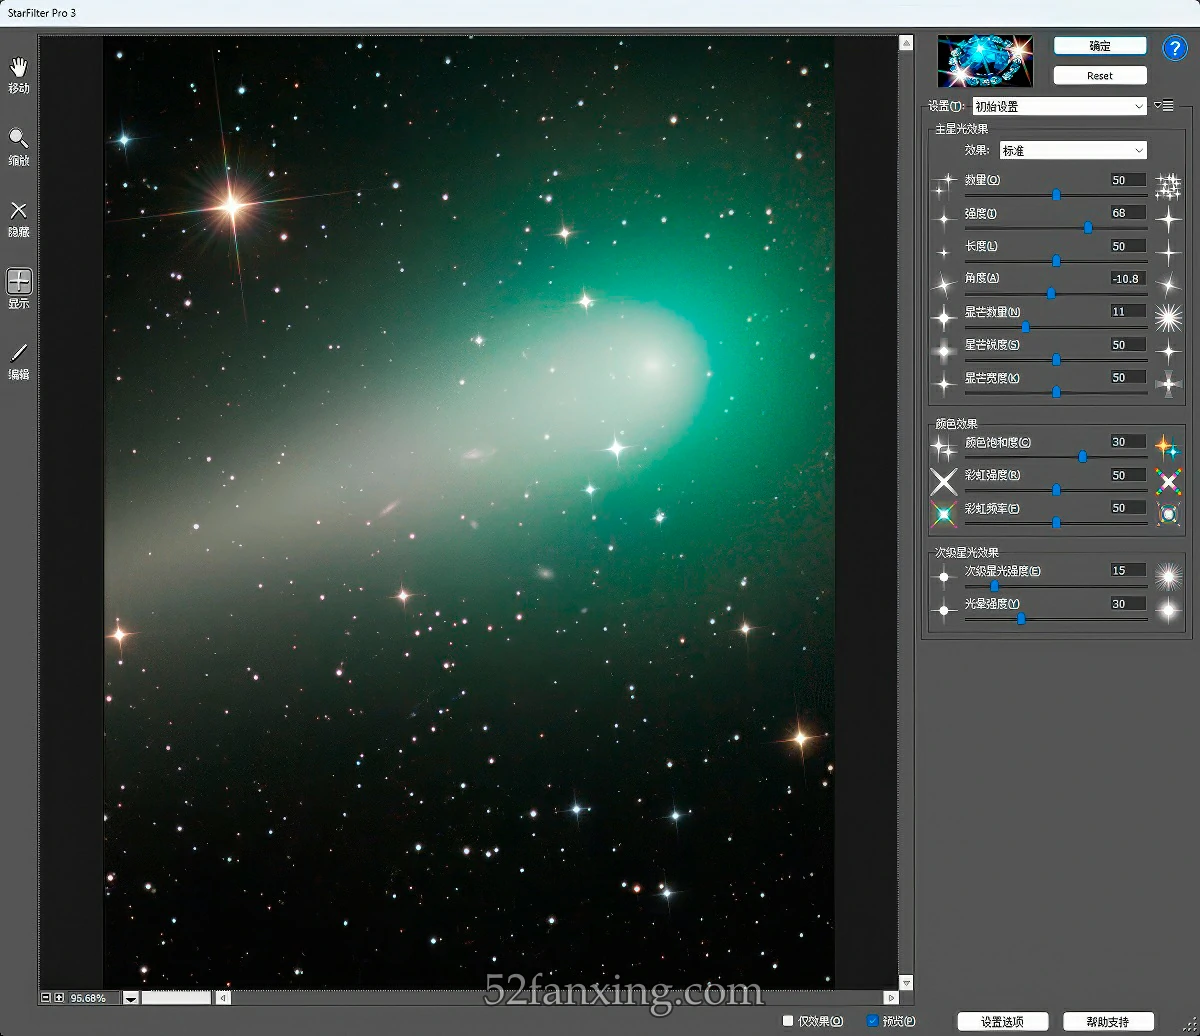This screenshot has width=1200, height=1036.
Task: Adjust the 数量 slider handle
Action: tap(1056, 195)
